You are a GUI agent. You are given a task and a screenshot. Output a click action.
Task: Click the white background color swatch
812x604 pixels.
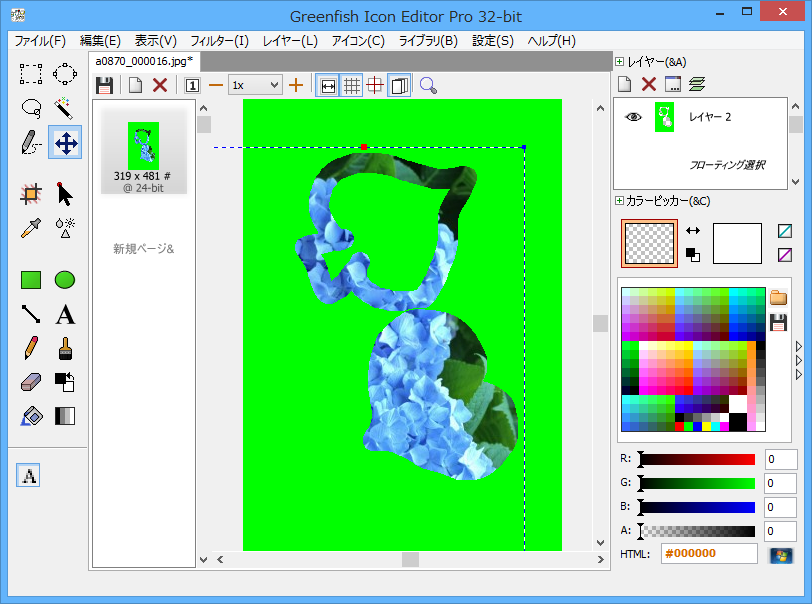click(x=737, y=243)
